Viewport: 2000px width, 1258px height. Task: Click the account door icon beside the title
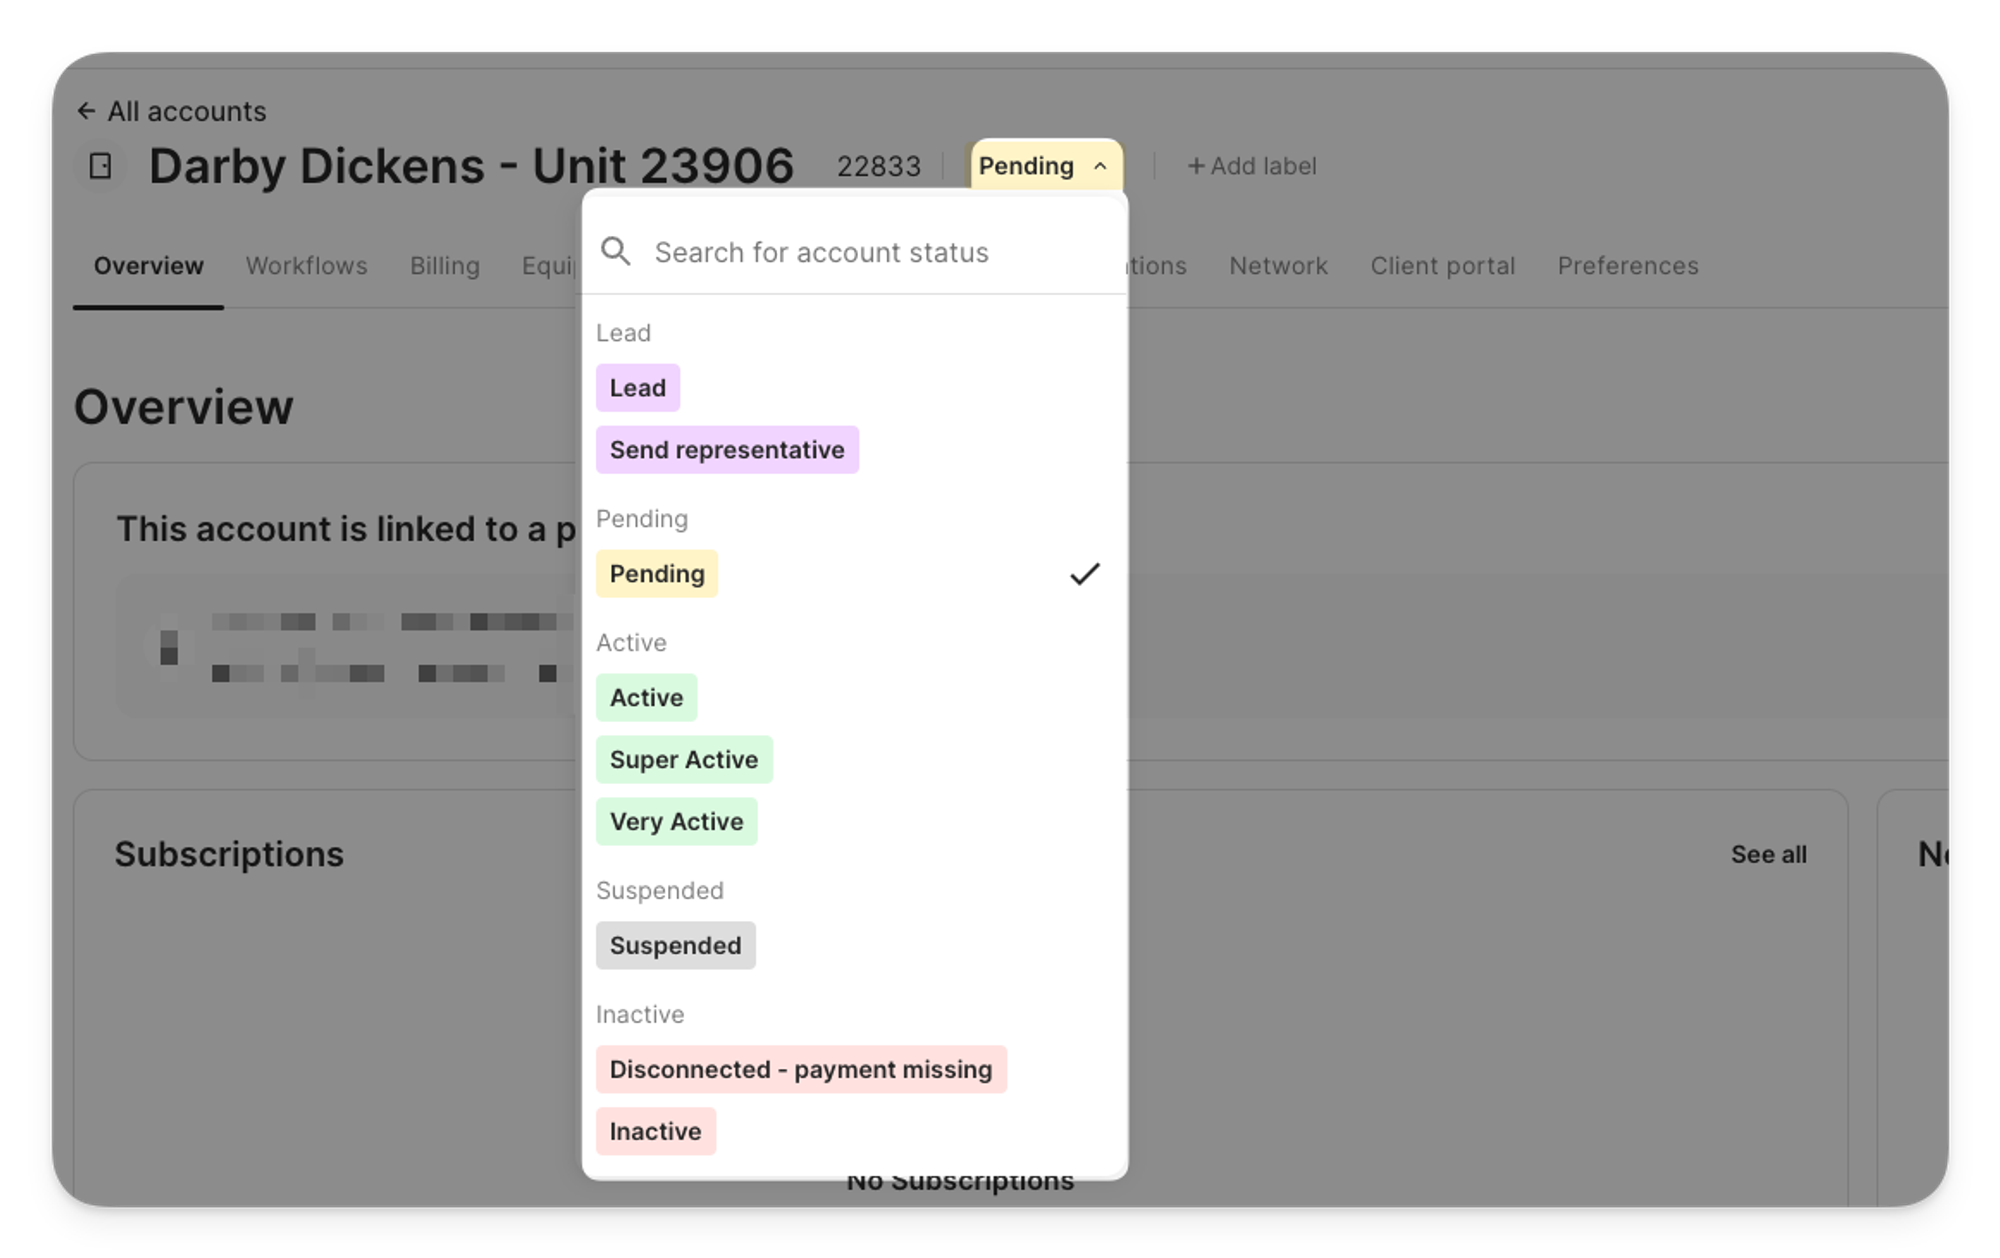click(x=101, y=166)
